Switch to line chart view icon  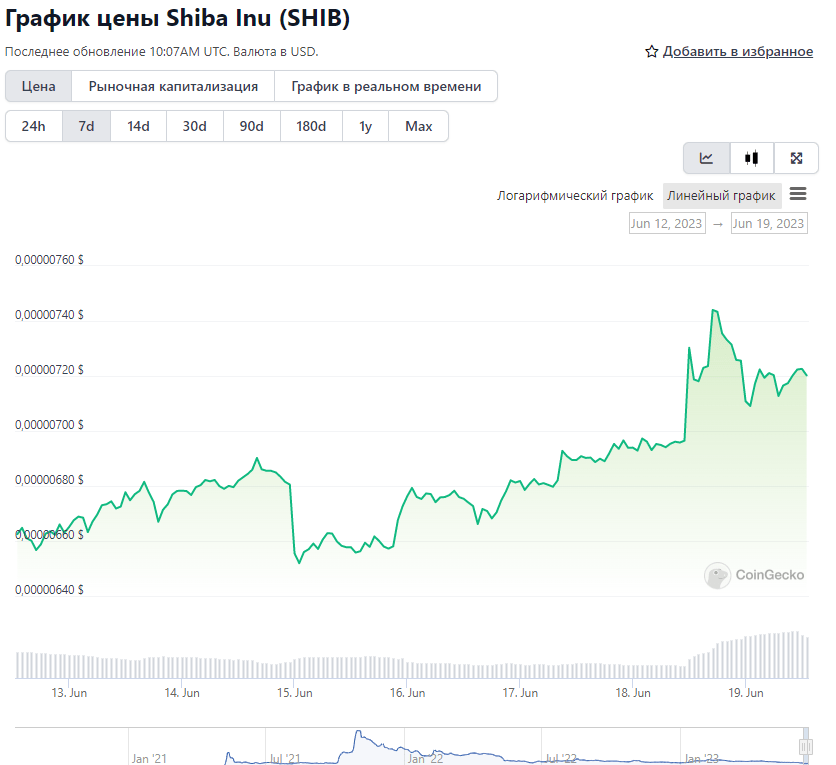[706, 158]
